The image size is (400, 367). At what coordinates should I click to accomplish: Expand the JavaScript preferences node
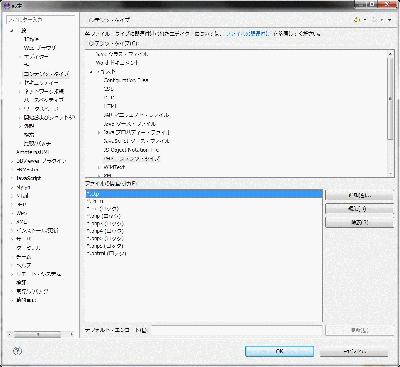[x=12, y=178]
